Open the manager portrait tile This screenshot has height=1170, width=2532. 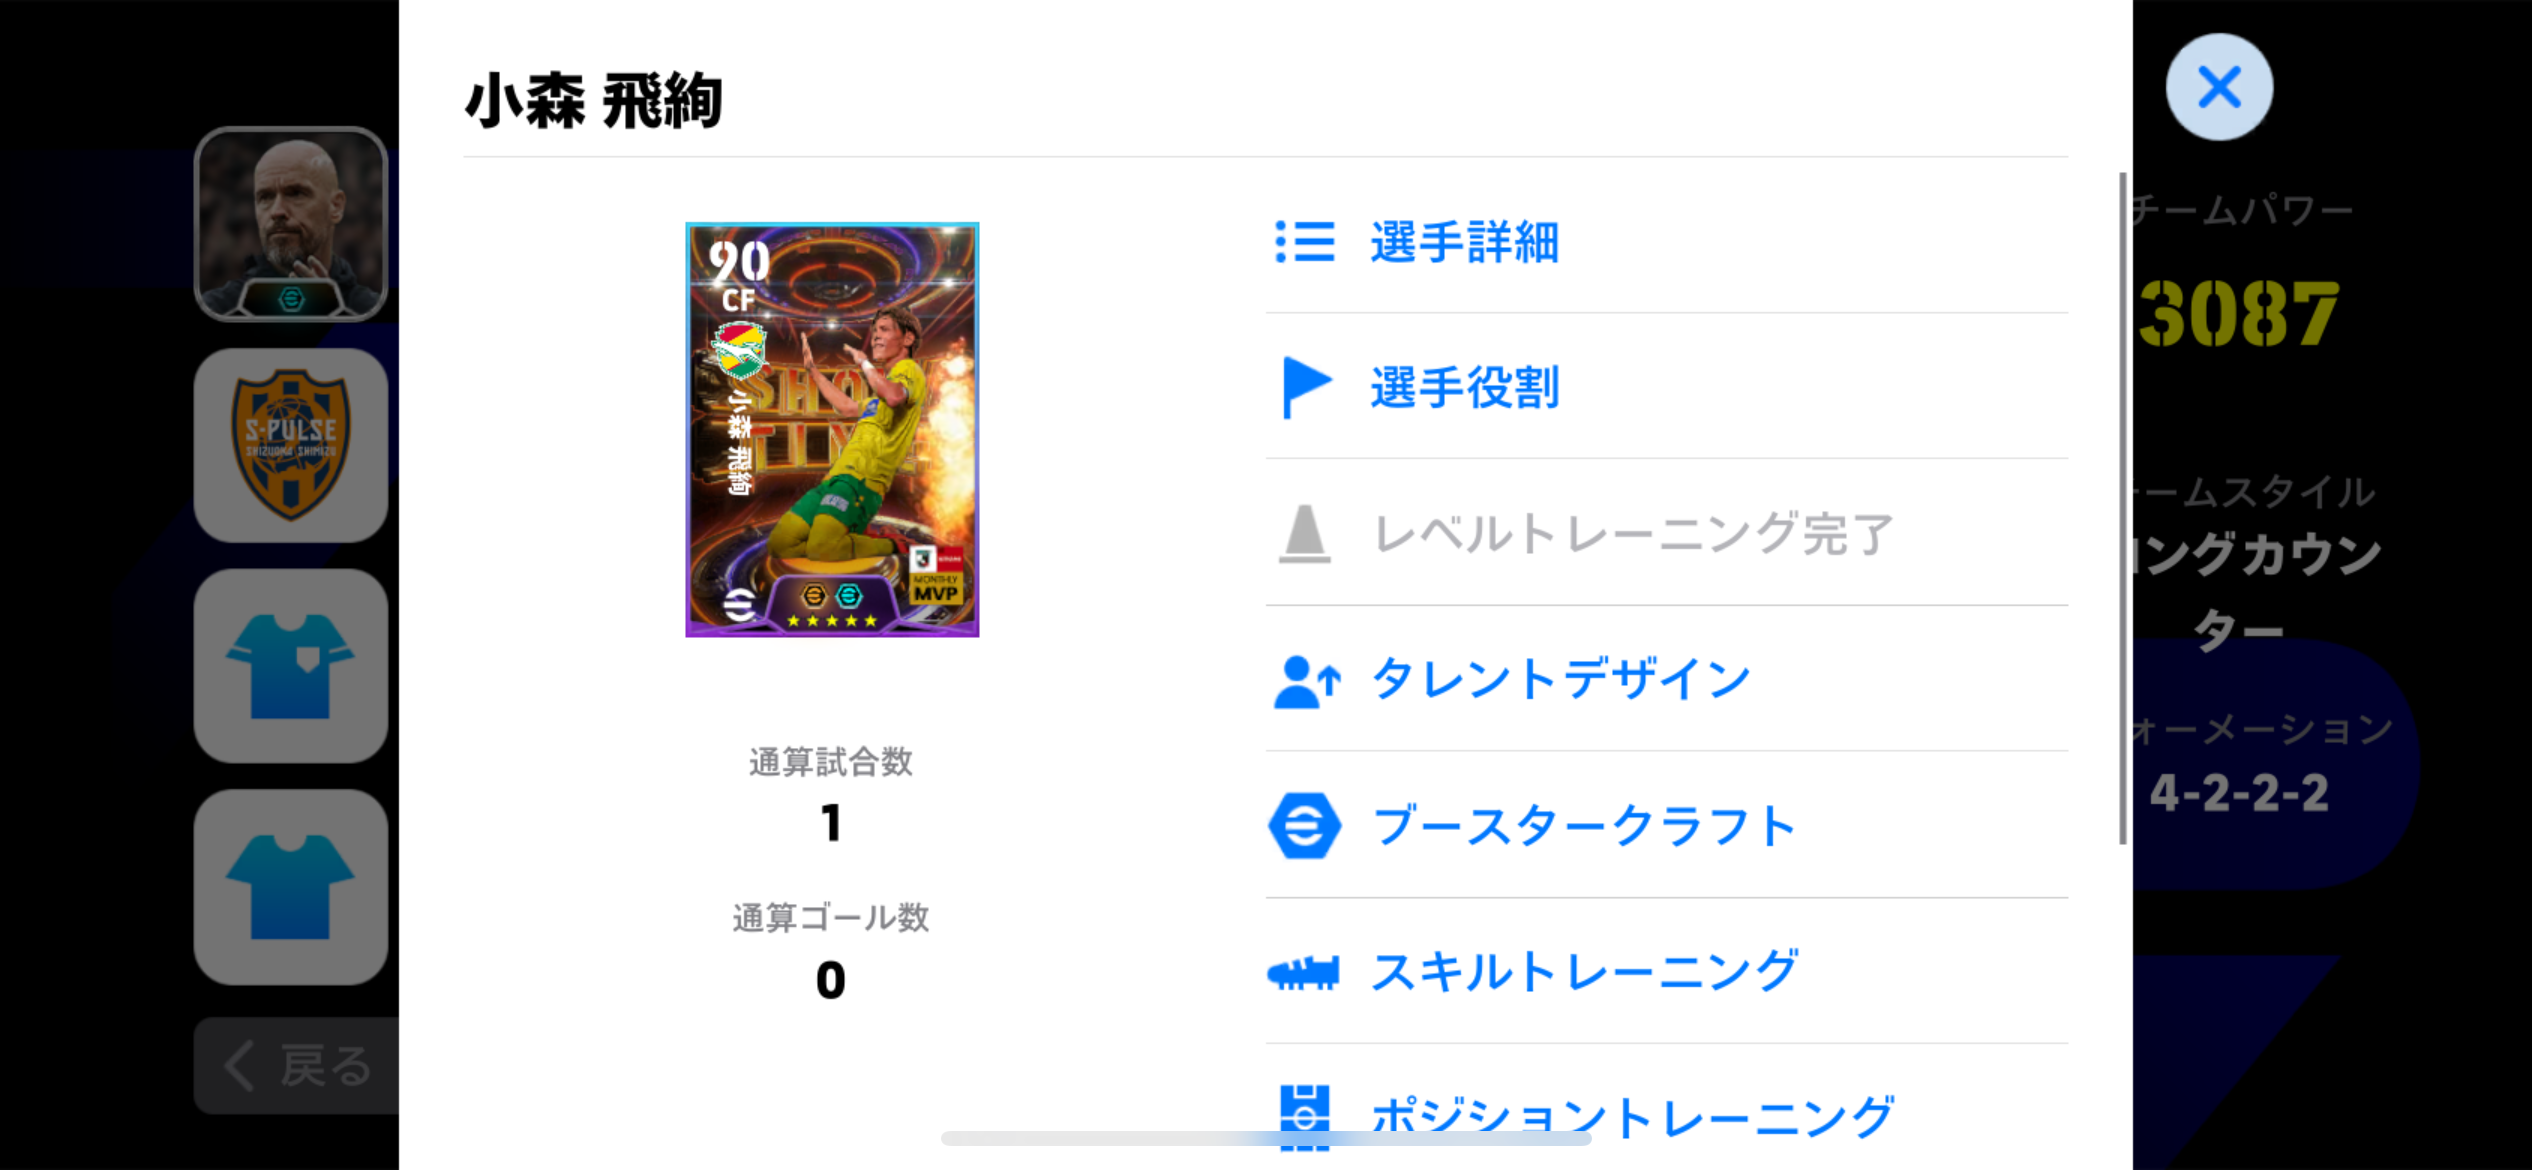click(290, 224)
